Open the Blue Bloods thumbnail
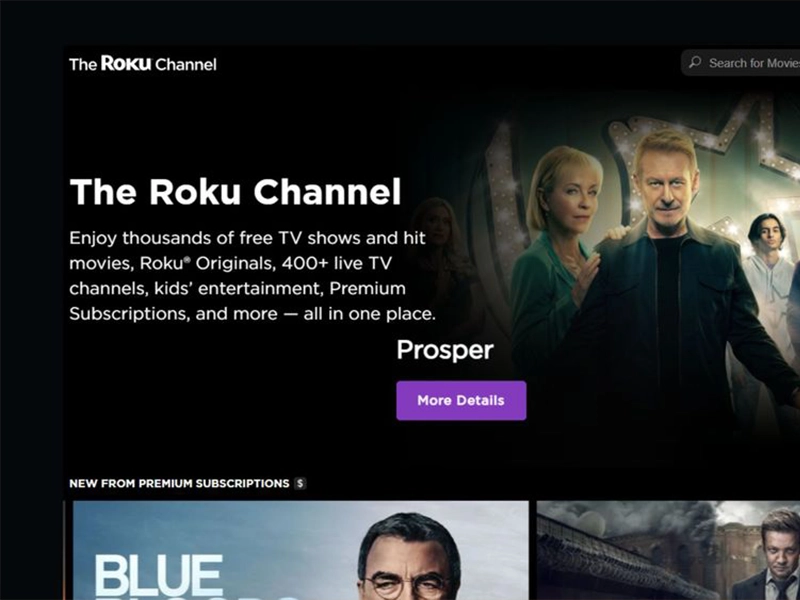Screen dimensions: 800x600 [x=301, y=550]
